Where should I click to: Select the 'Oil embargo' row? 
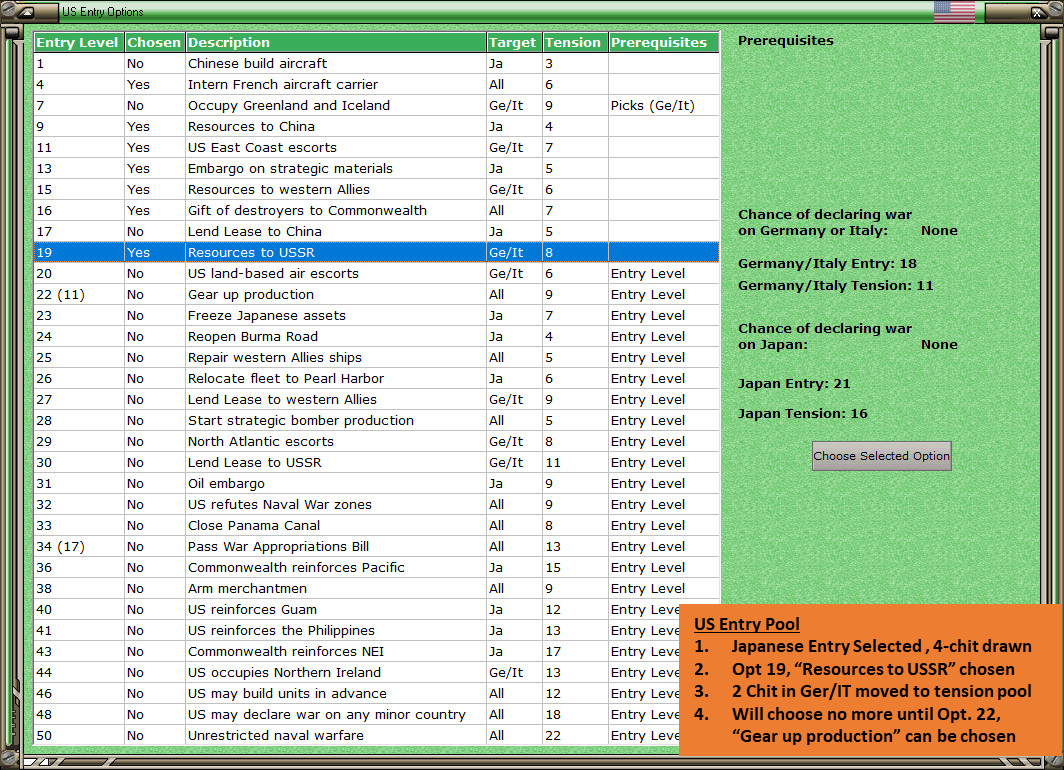[377, 484]
